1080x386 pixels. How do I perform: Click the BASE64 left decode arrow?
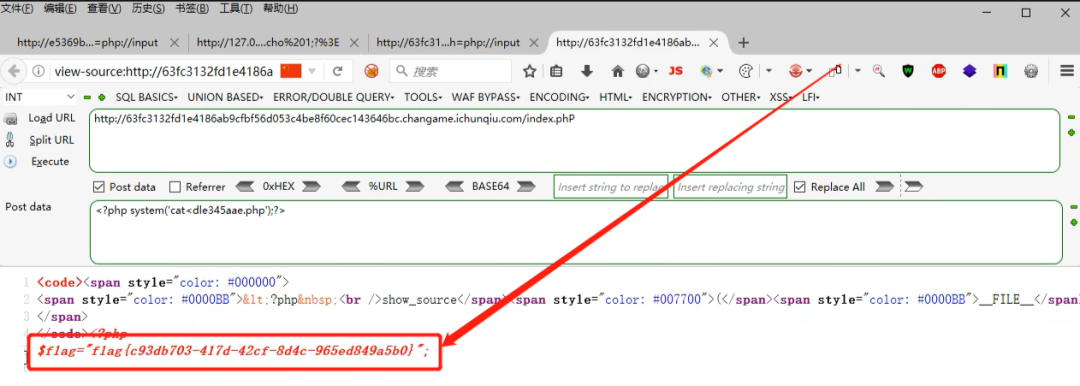pyautogui.click(x=455, y=187)
